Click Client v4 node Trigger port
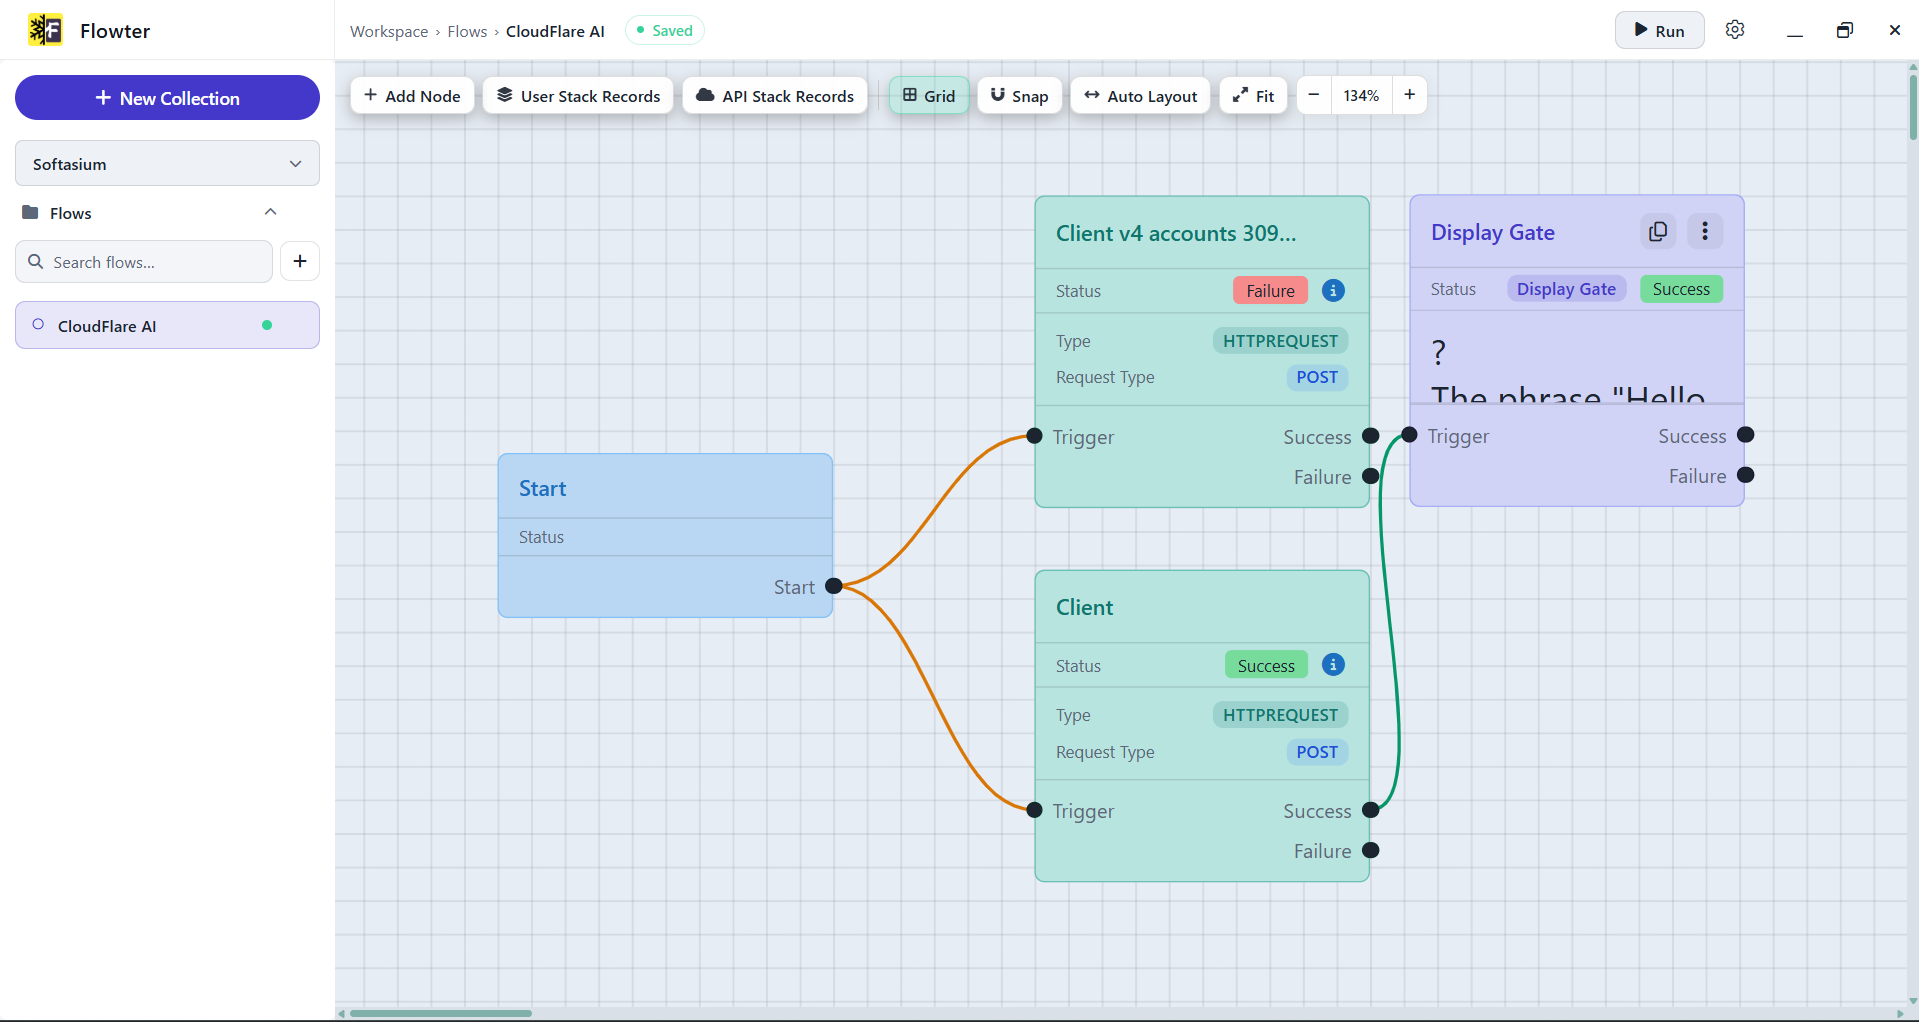 pos(1035,436)
